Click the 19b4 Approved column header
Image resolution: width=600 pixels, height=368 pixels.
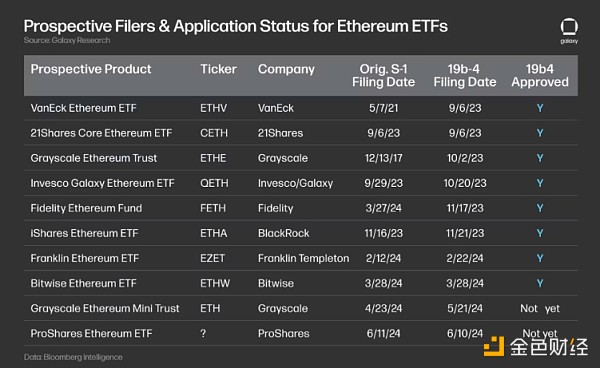(x=540, y=75)
